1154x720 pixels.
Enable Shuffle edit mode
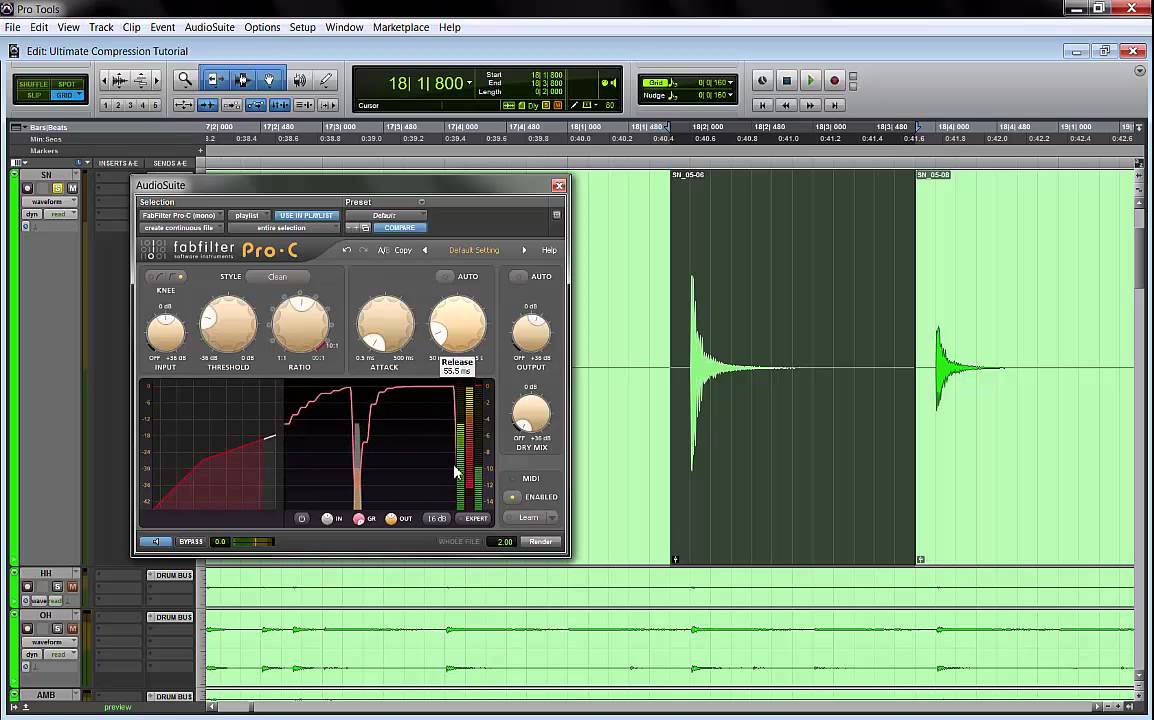click(33, 84)
